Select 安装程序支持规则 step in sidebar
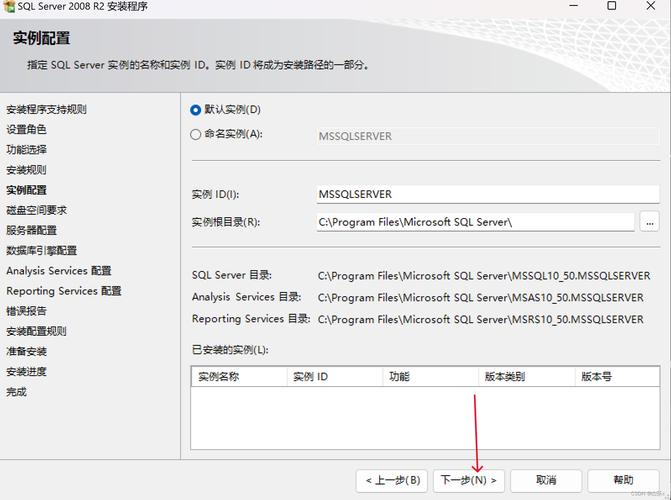This screenshot has width=671, height=500. (46, 109)
